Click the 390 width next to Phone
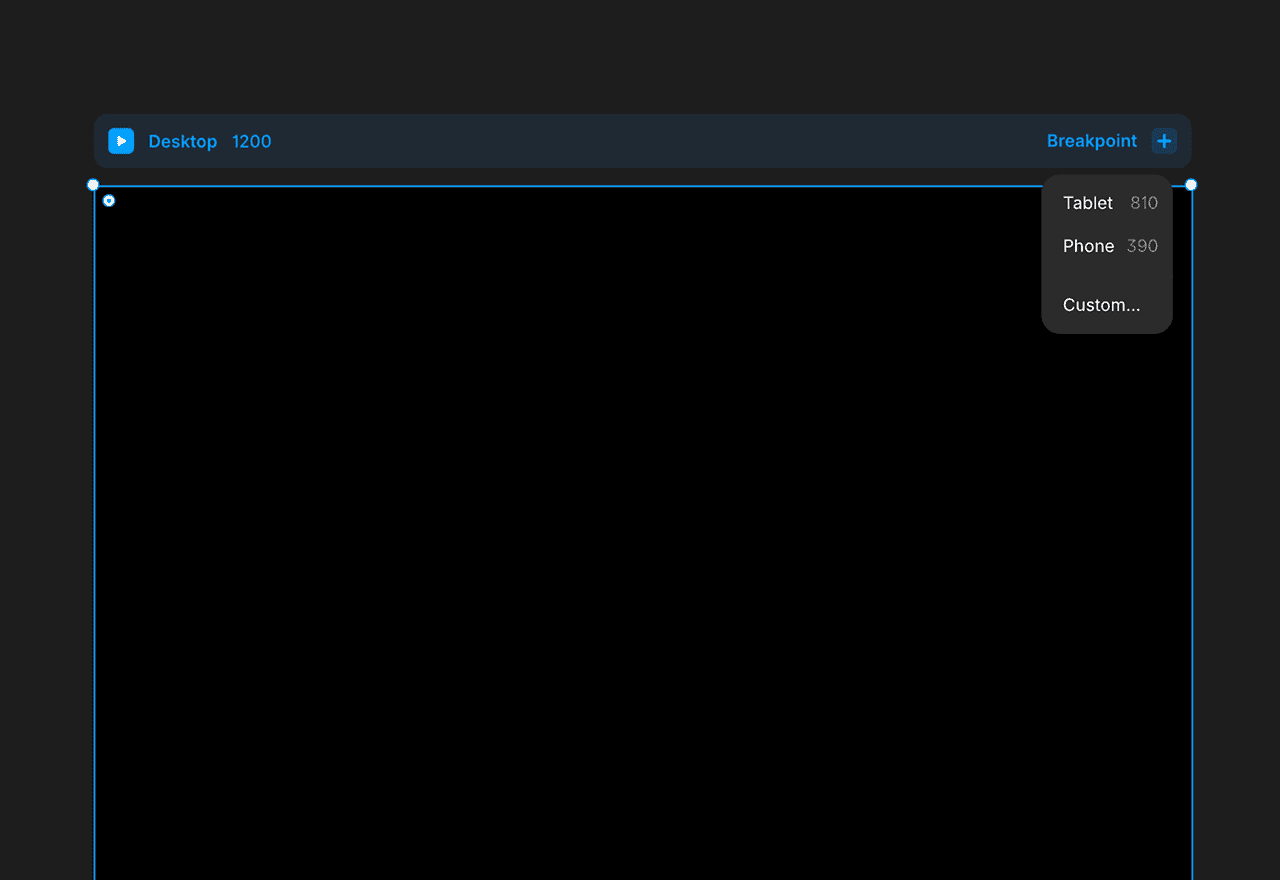Viewport: 1280px width, 880px height. [x=1143, y=246]
